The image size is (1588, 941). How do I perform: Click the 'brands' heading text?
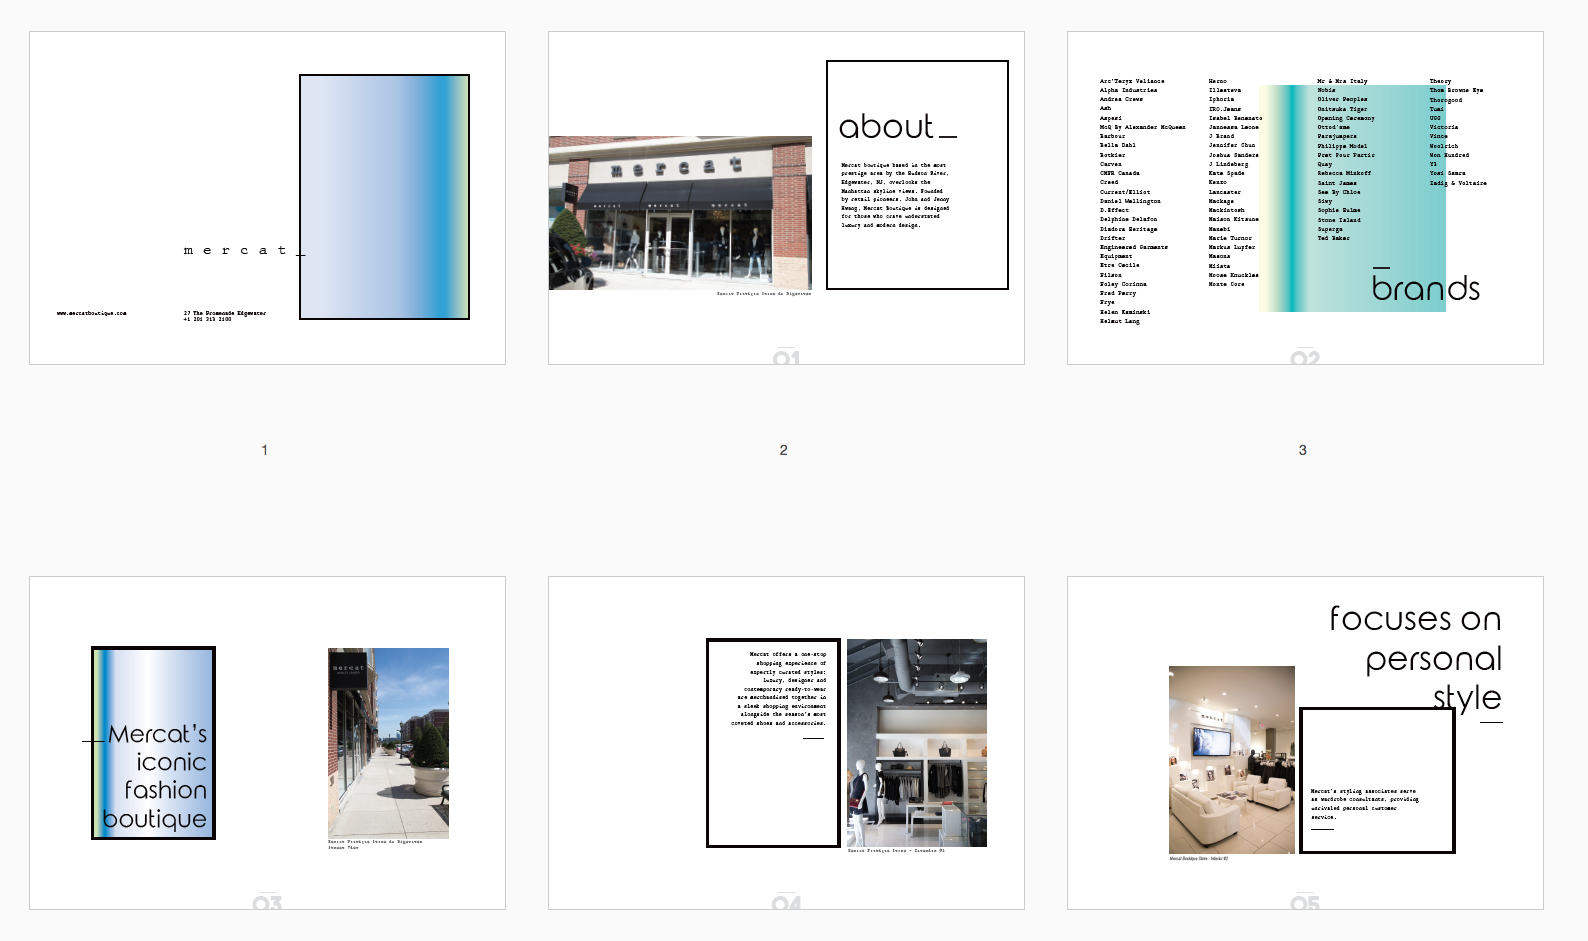pyautogui.click(x=1425, y=288)
